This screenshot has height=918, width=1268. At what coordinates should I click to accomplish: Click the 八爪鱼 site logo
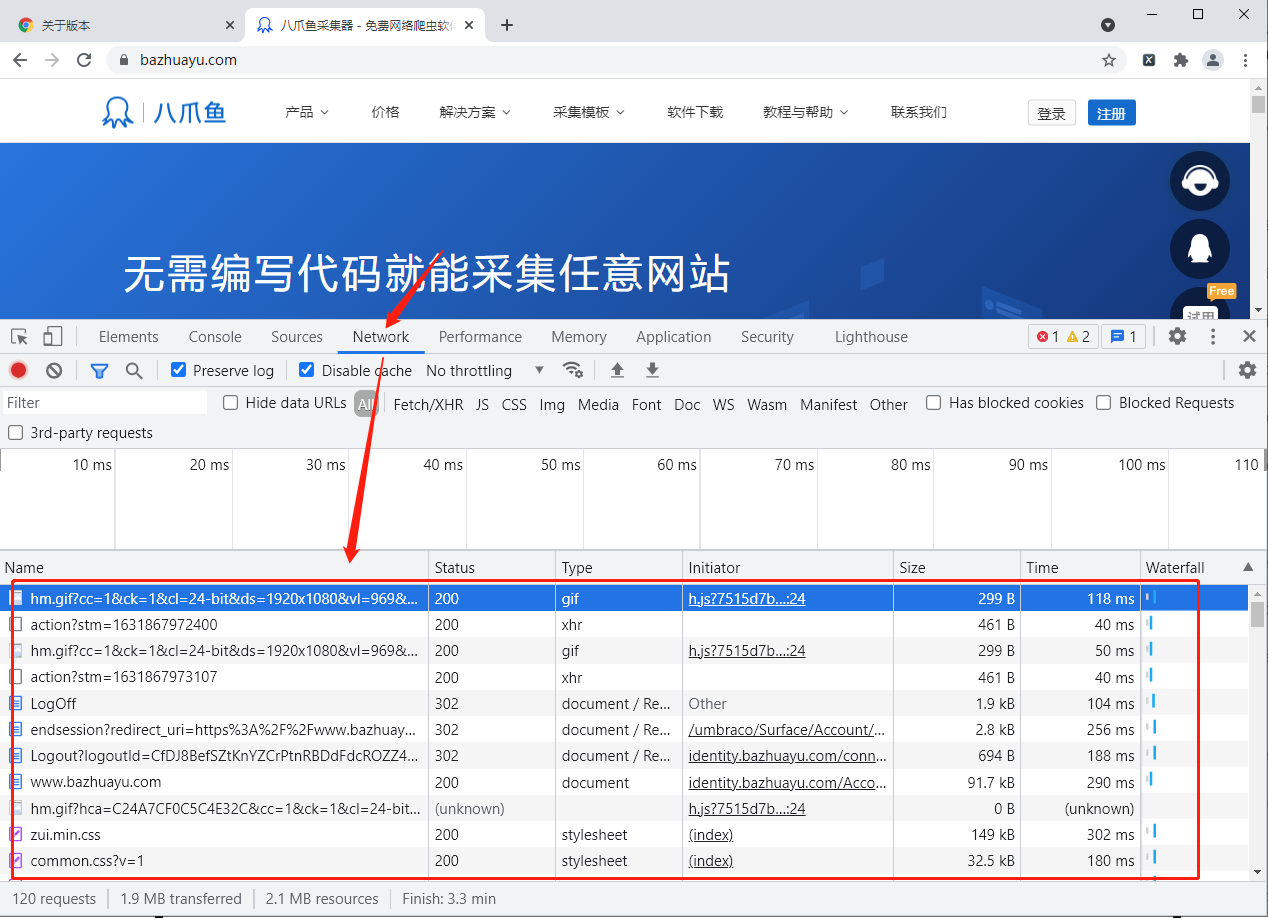point(164,112)
